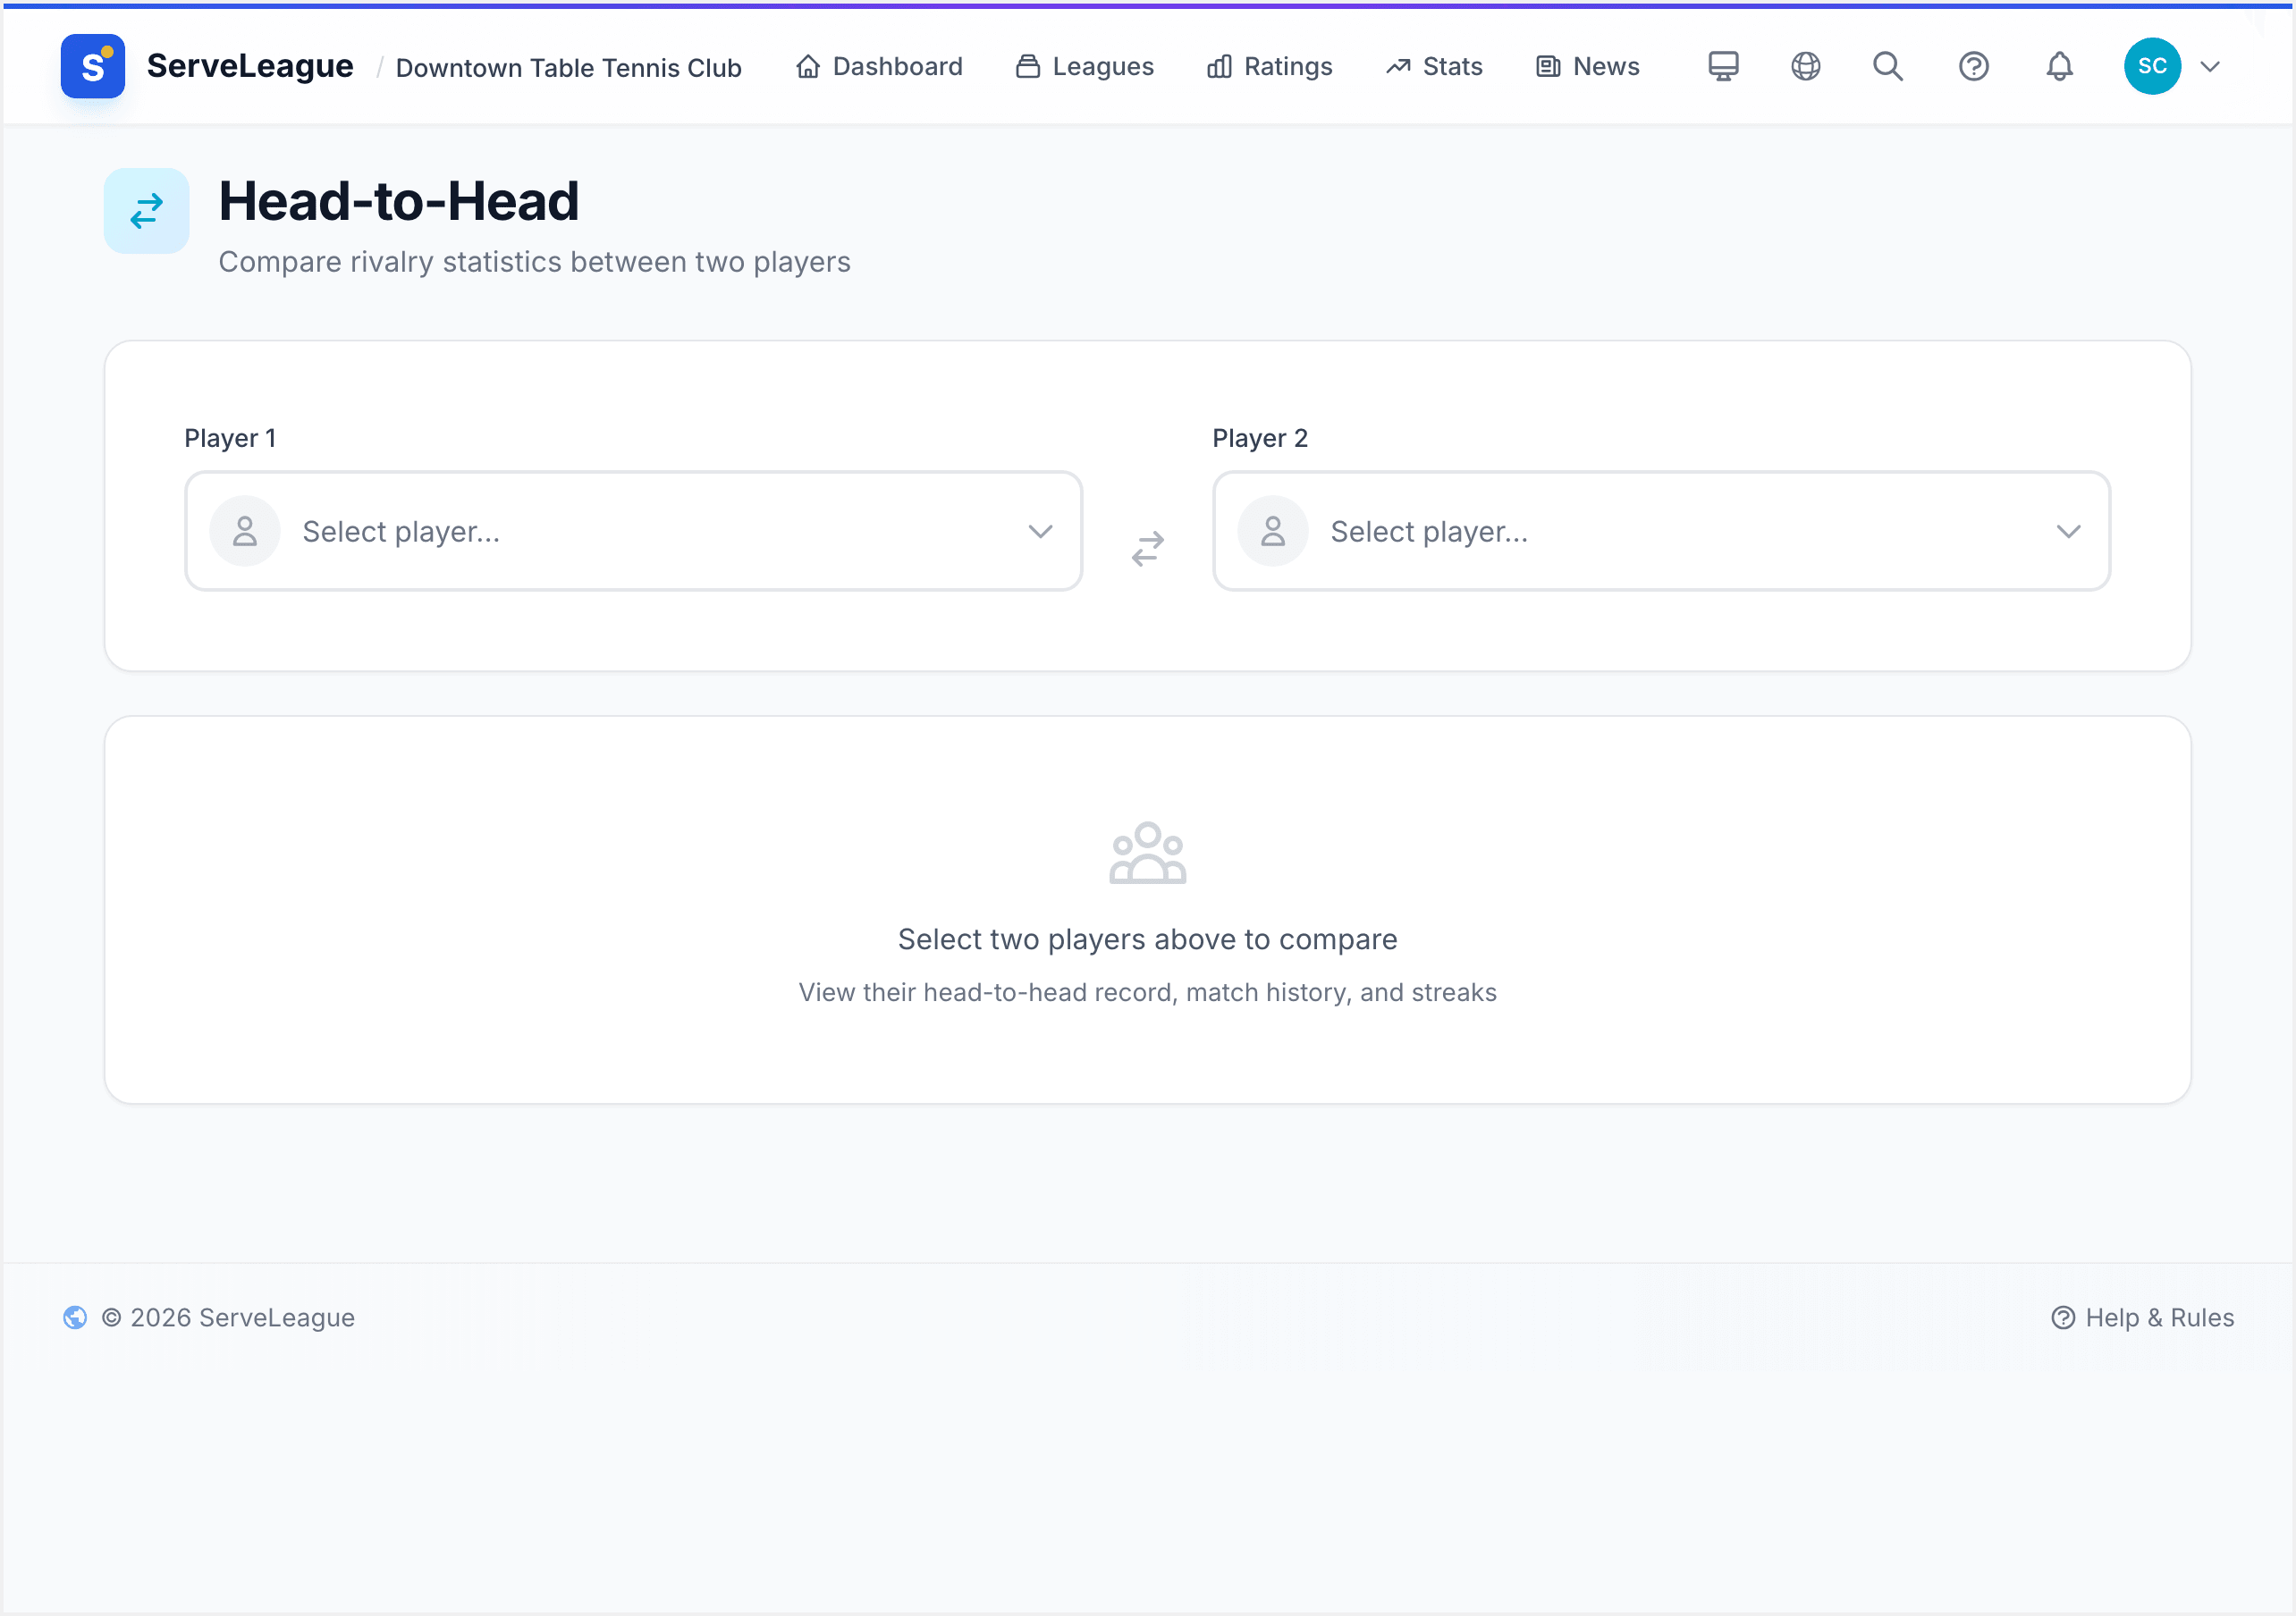Open the Help & Rules footer link
Image resolution: width=2296 pixels, height=1616 pixels.
pos(2142,1317)
